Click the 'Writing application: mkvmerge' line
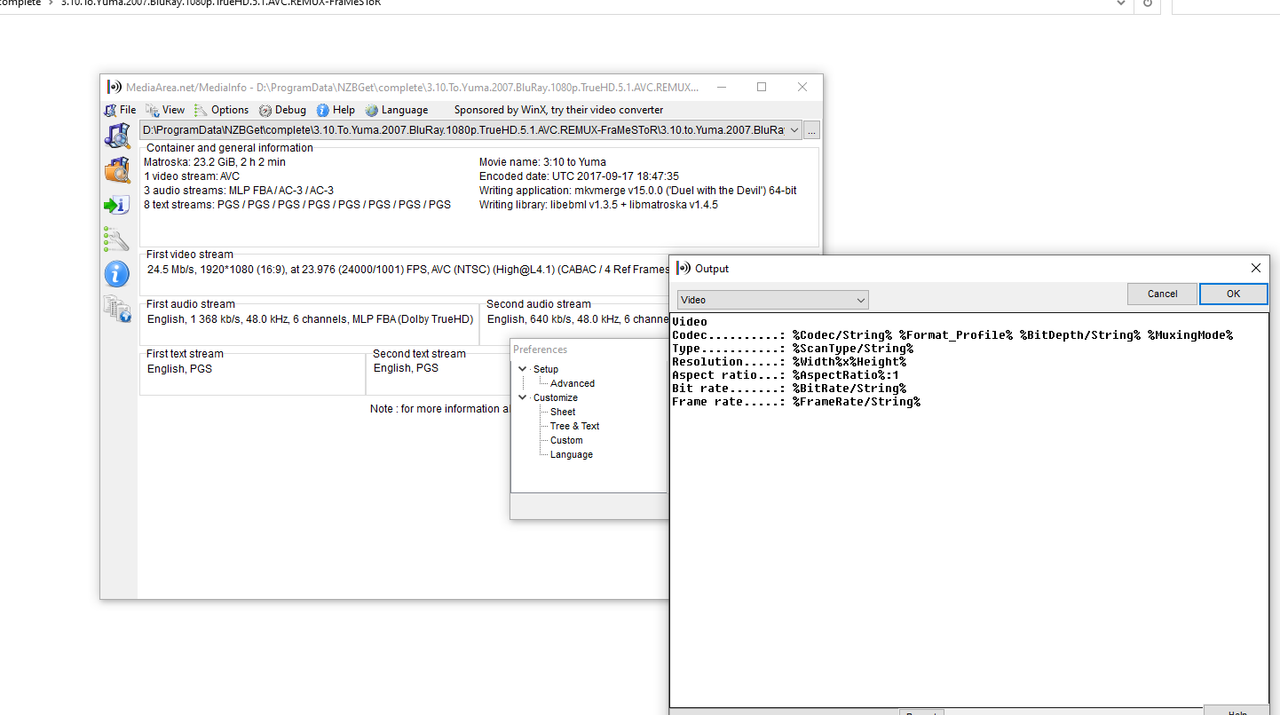This screenshot has width=1280, height=715. coord(638,190)
